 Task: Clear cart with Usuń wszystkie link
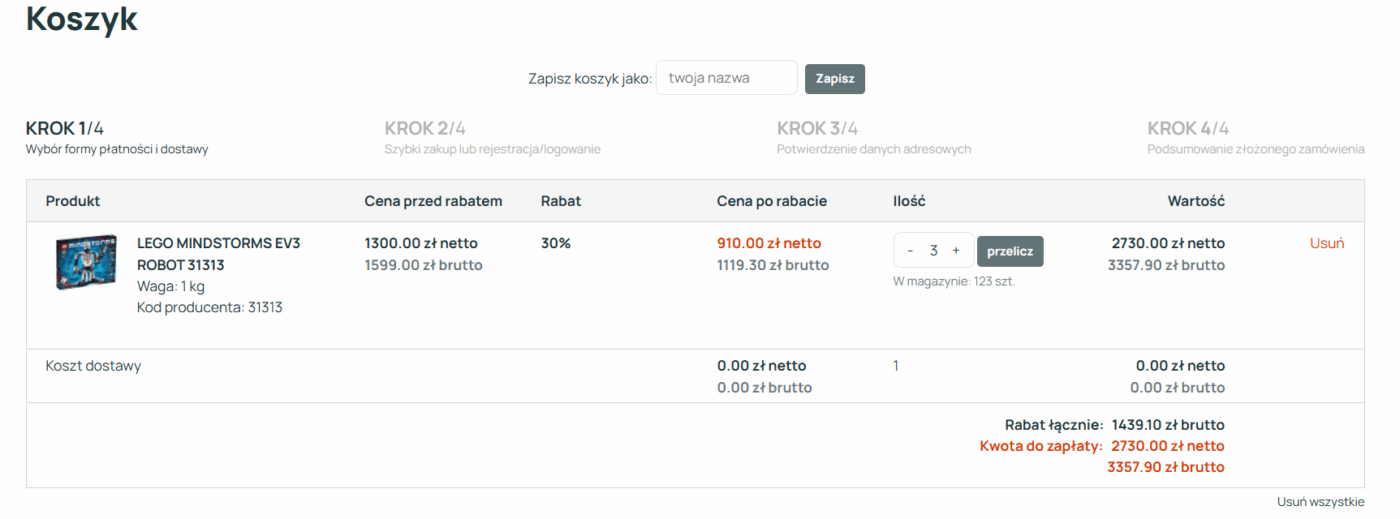(x=1320, y=502)
